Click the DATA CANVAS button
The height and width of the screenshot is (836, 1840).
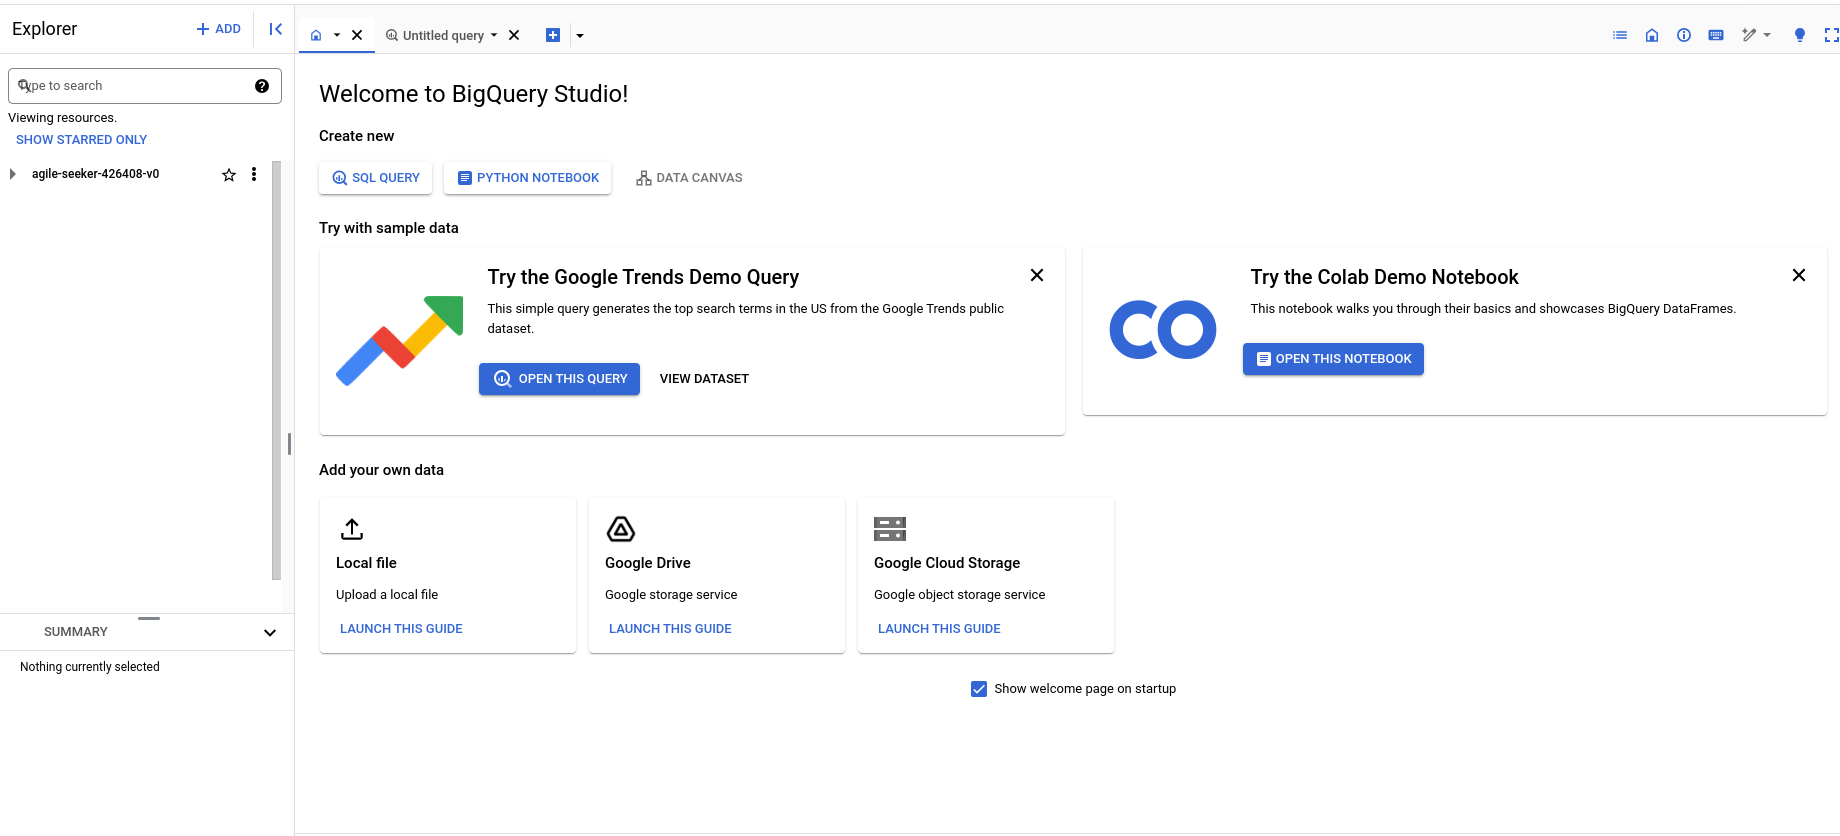(689, 178)
